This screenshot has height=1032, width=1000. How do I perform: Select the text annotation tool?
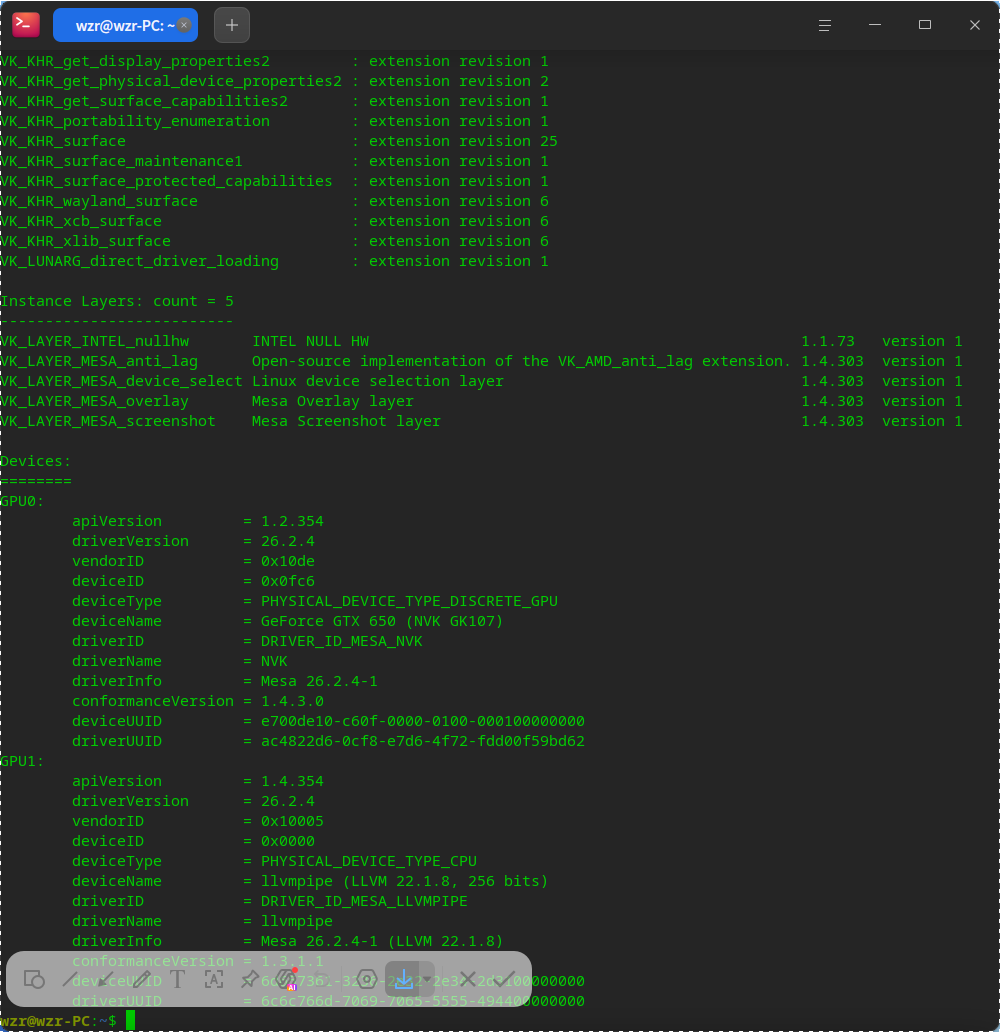(x=177, y=979)
